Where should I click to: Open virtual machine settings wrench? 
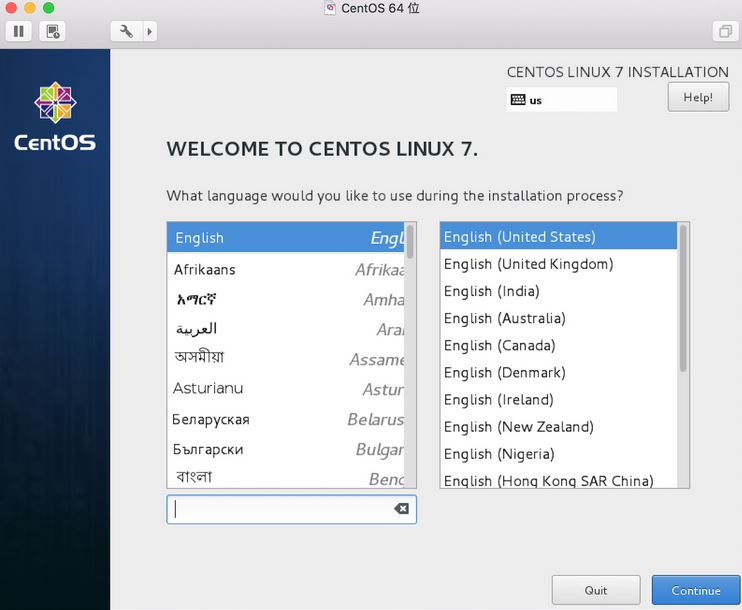click(x=126, y=31)
